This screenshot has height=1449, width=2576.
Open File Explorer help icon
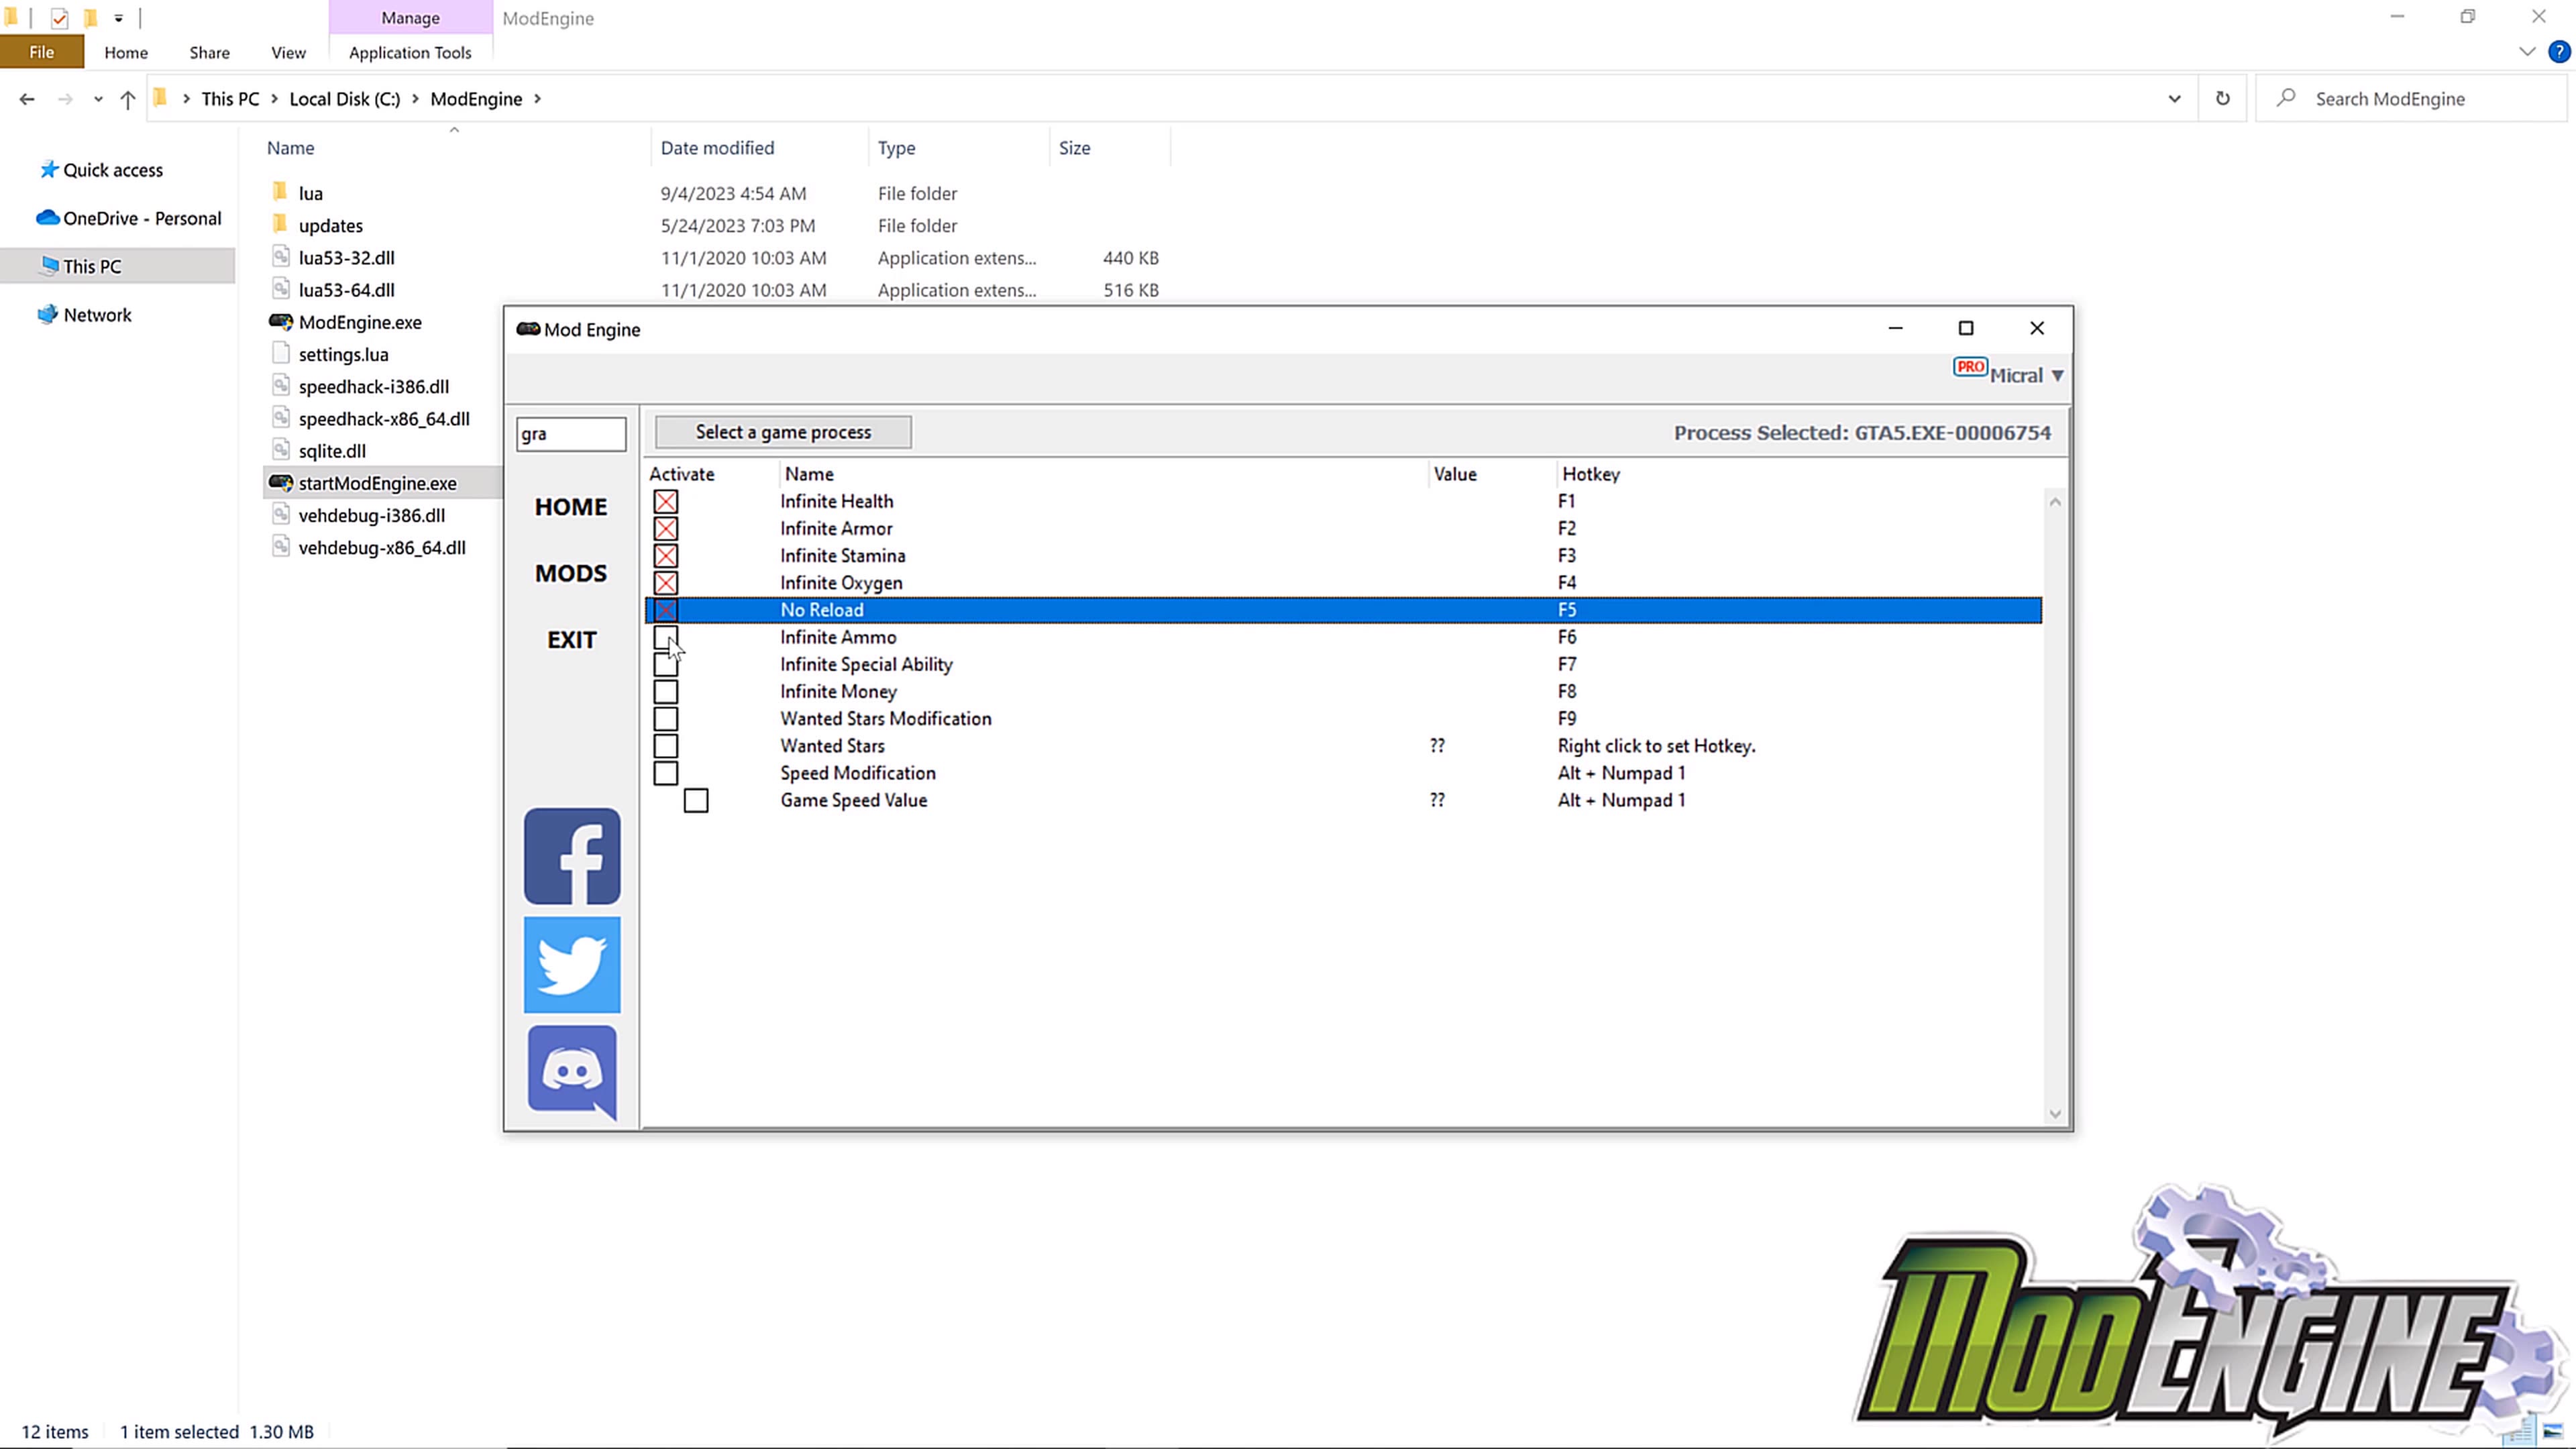pos(2559,52)
